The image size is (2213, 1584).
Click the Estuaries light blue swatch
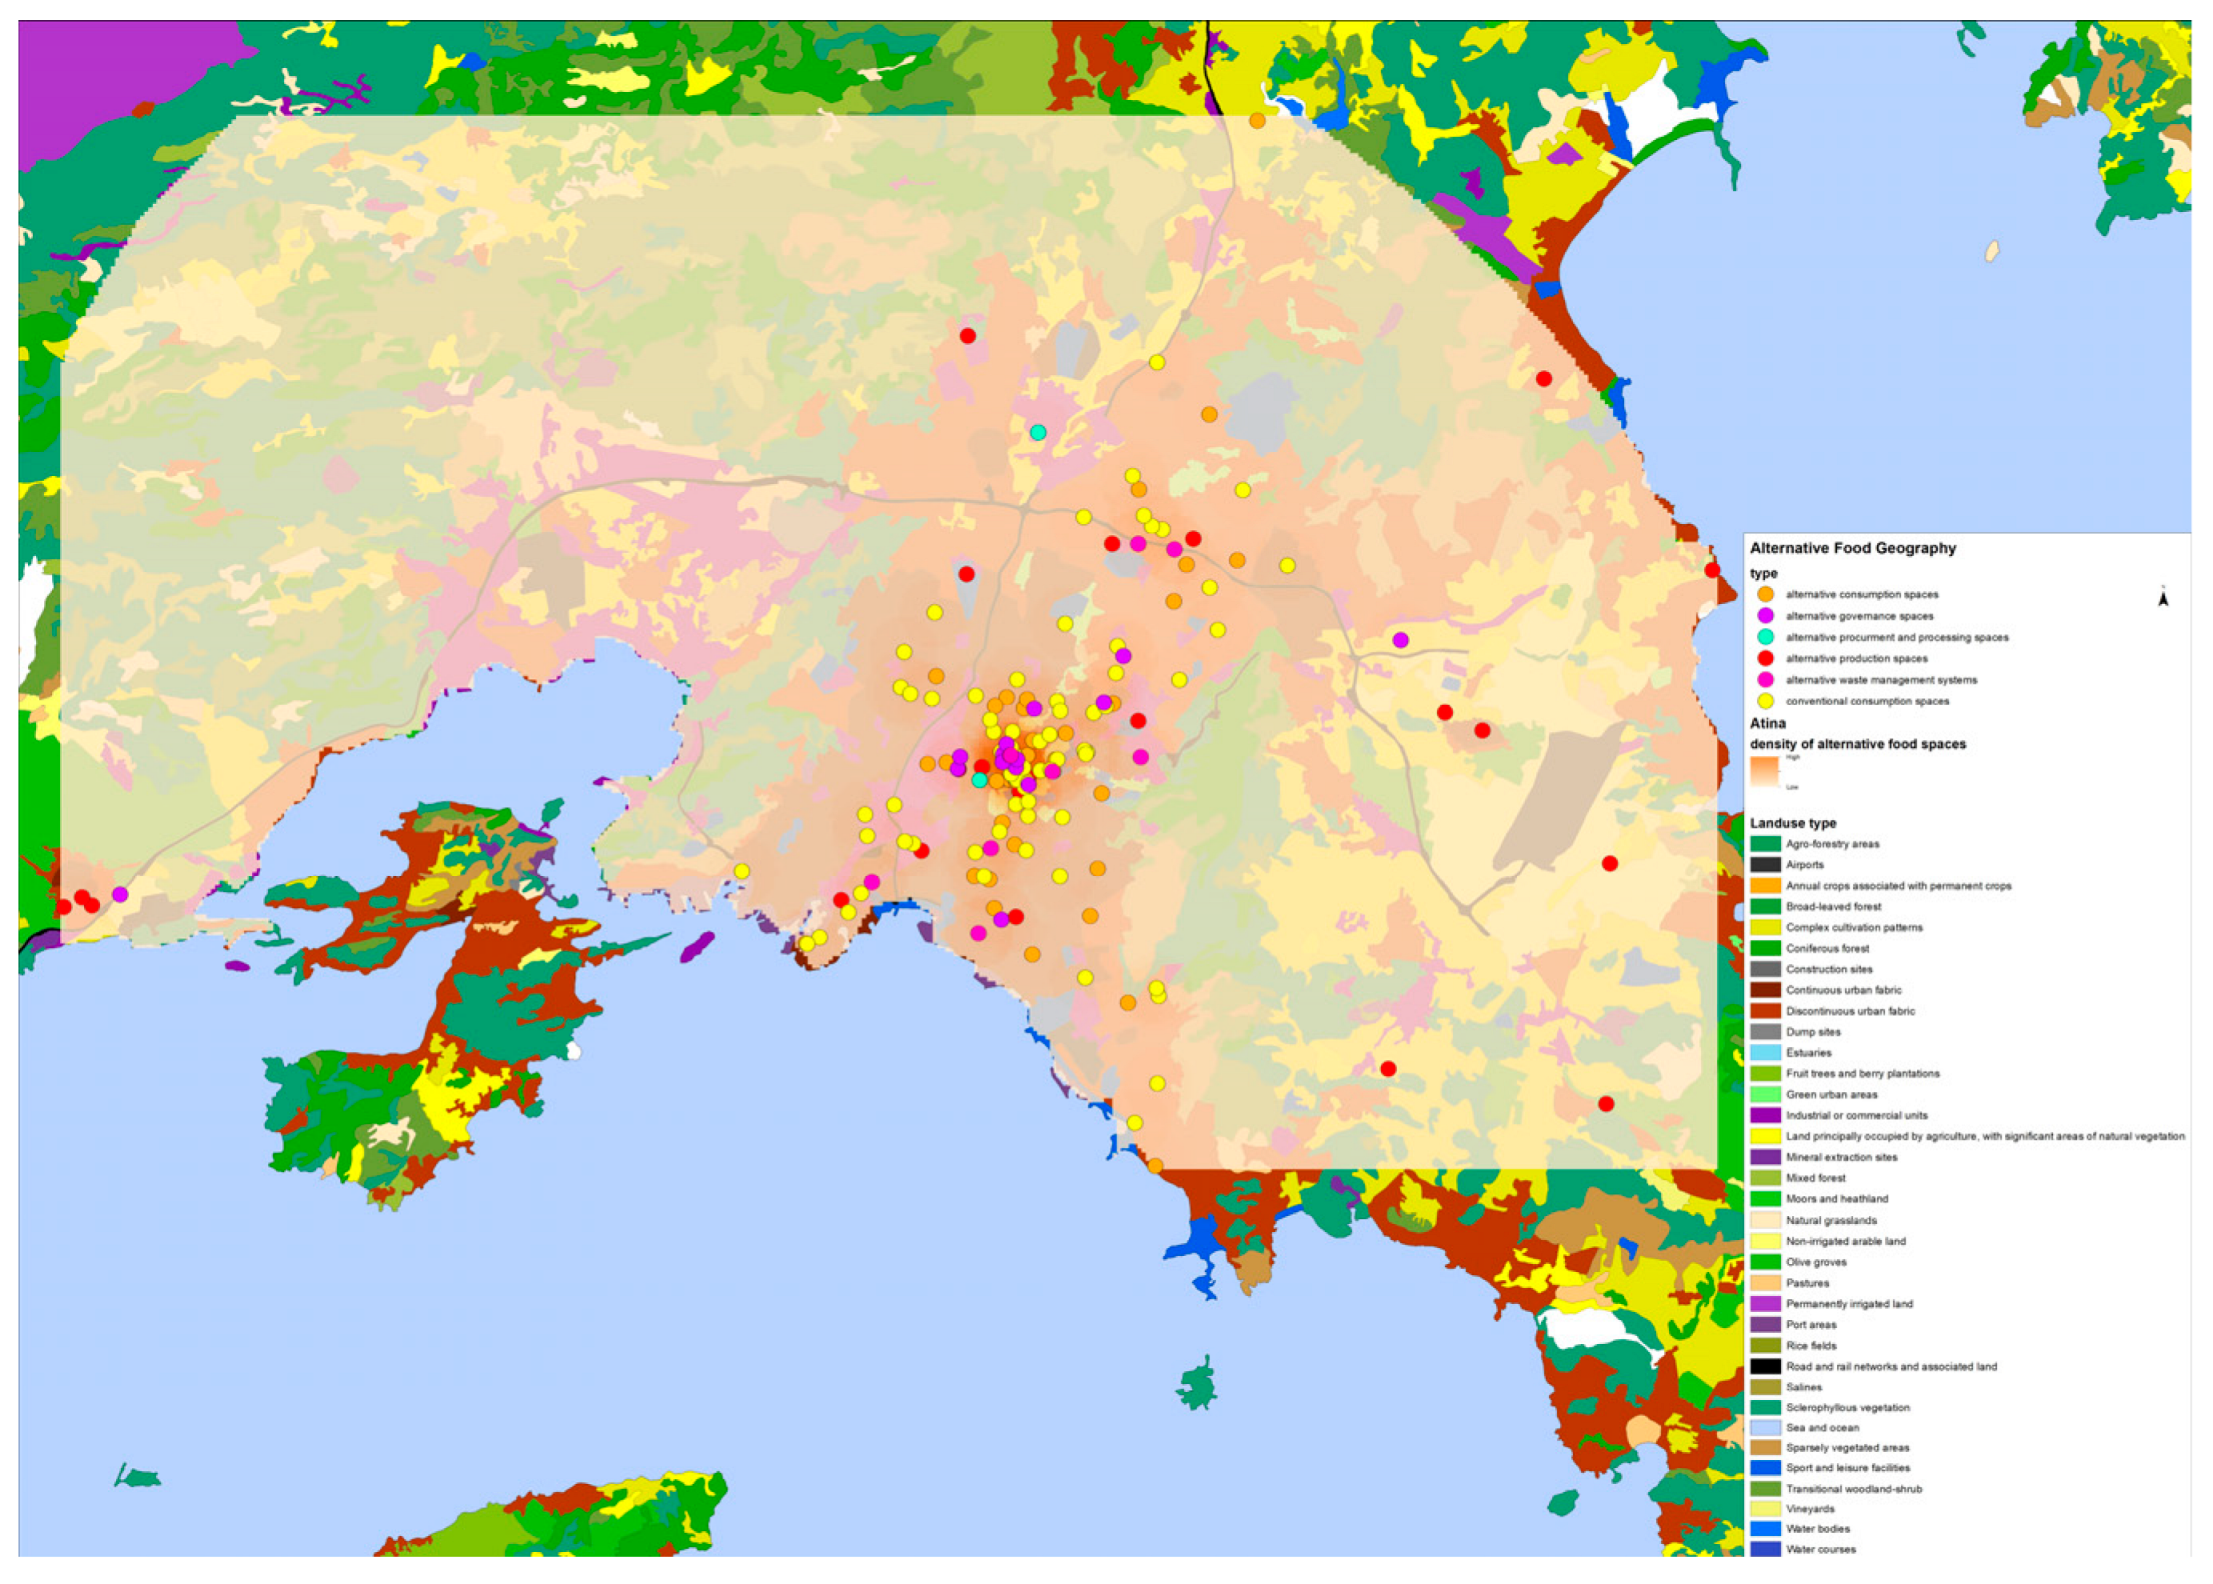click(x=1765, y=1053)
